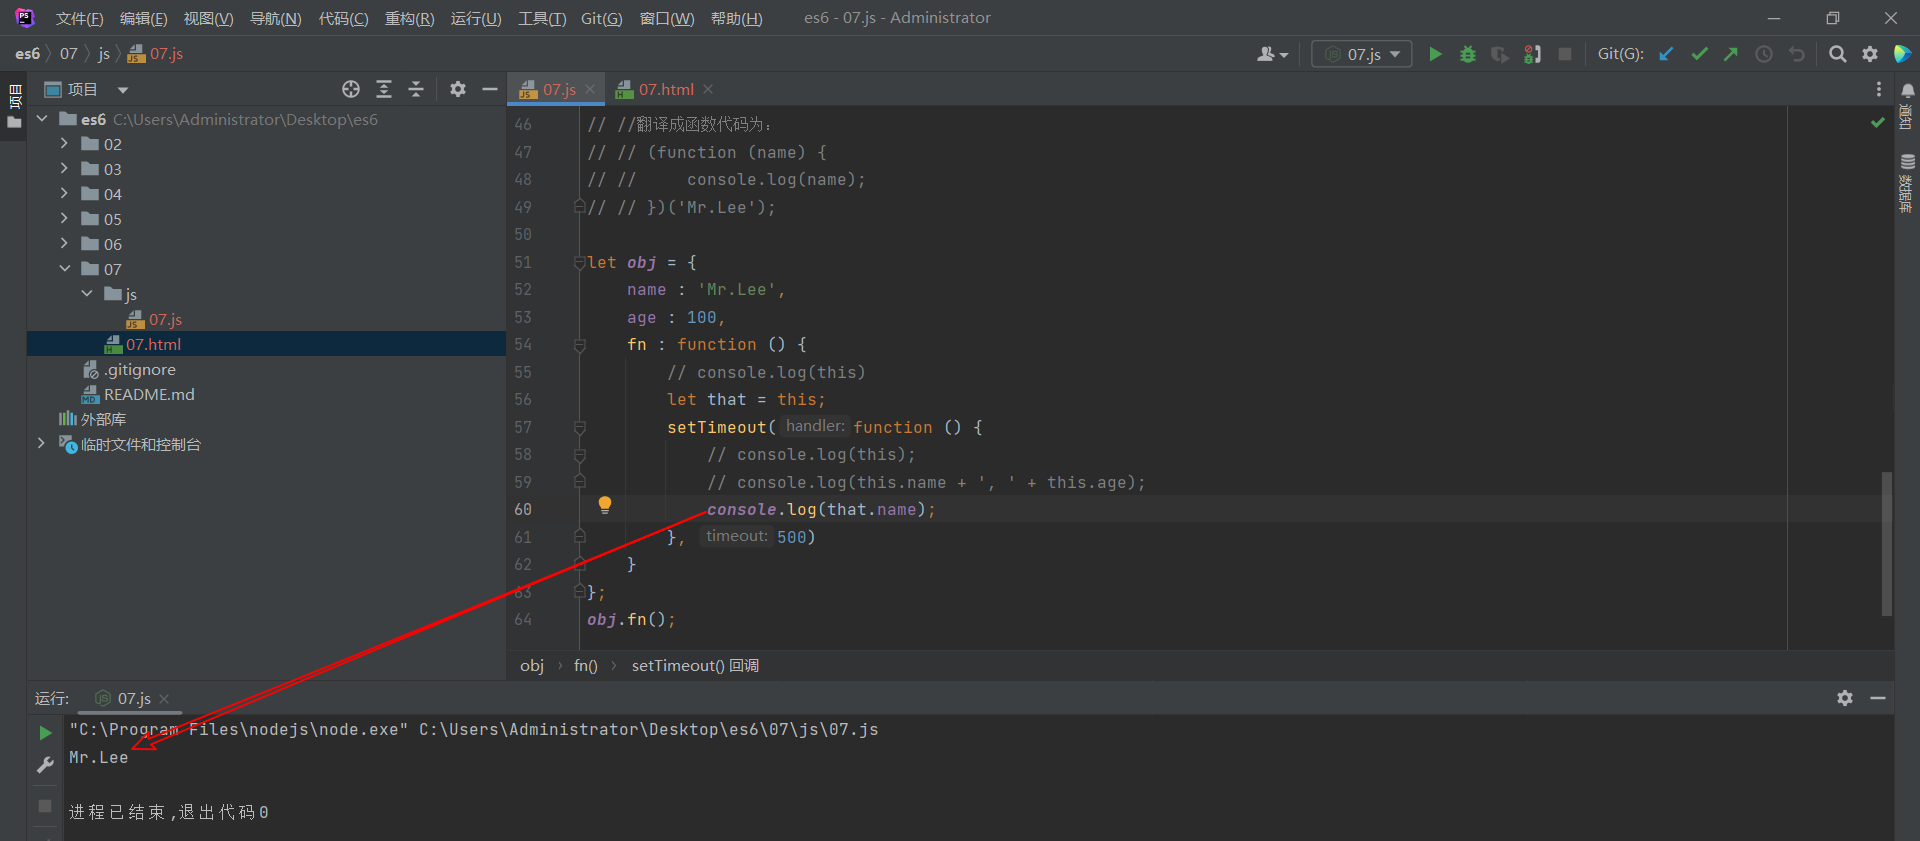This screenshot has width=1920, height=841.
Task: Open IDE settings gear in top toolbar
Action: [1870, 54]
